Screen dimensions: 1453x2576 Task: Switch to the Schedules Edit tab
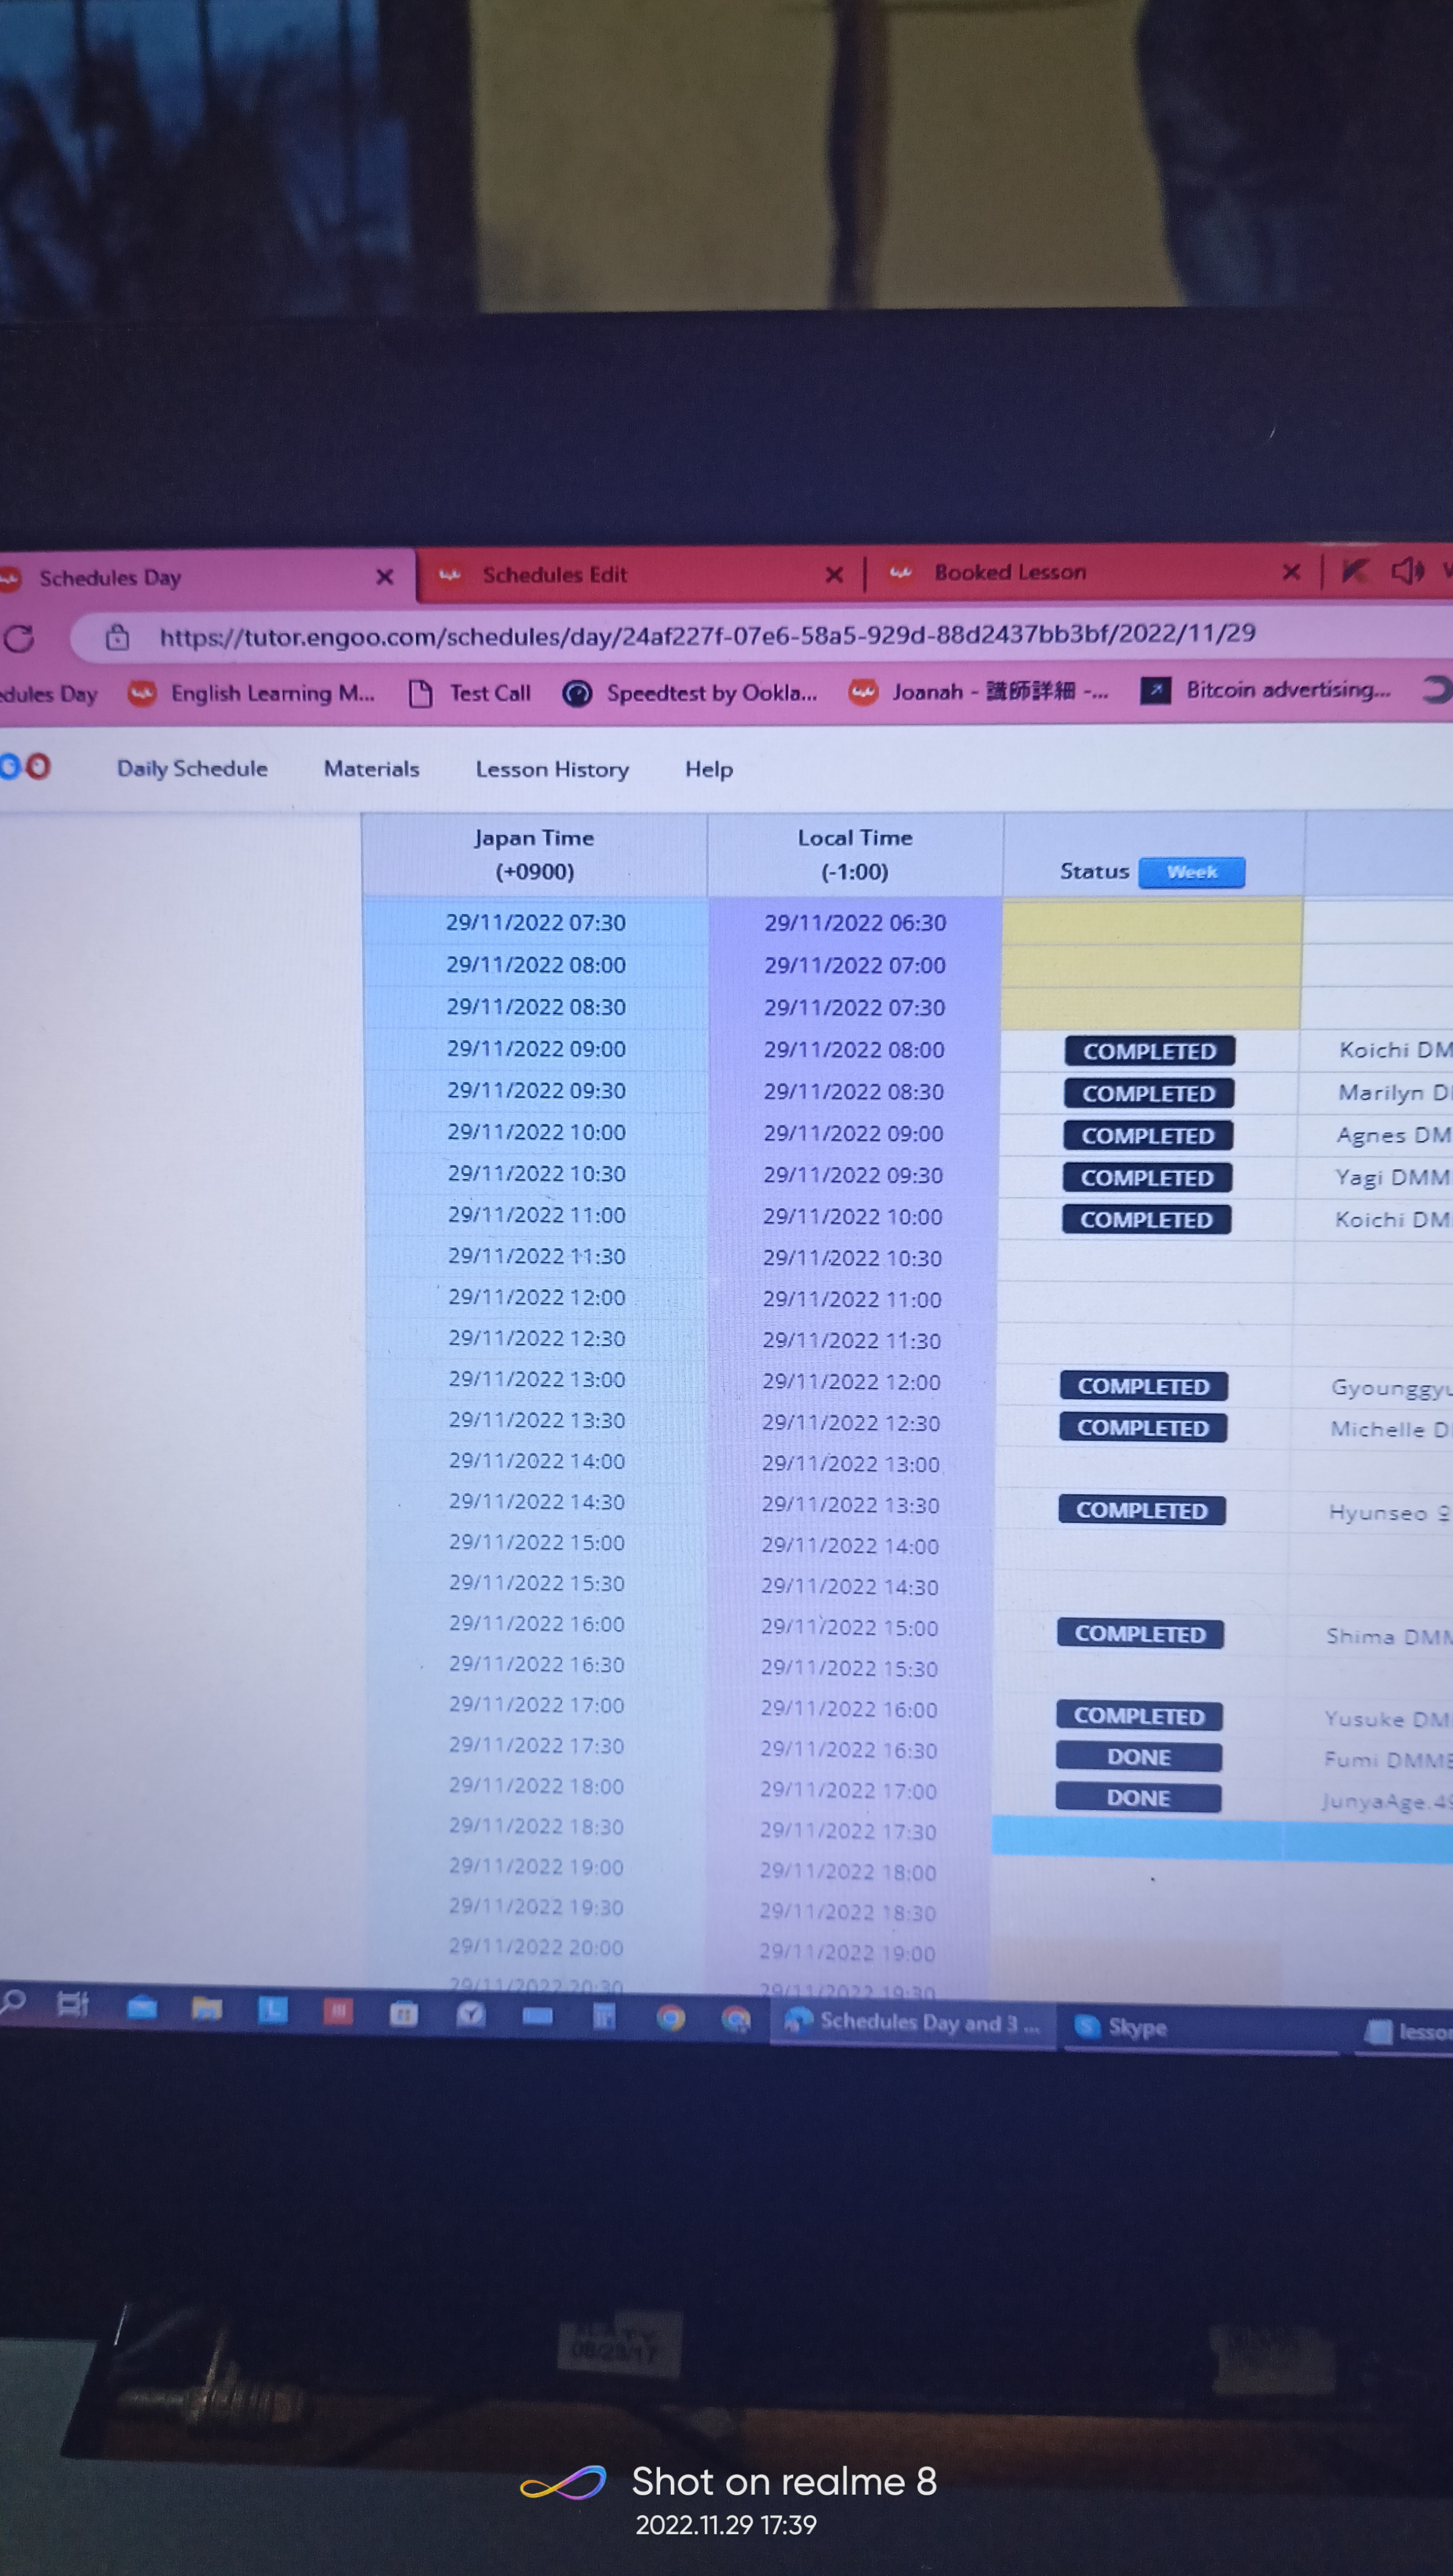(x=640, y=574)
